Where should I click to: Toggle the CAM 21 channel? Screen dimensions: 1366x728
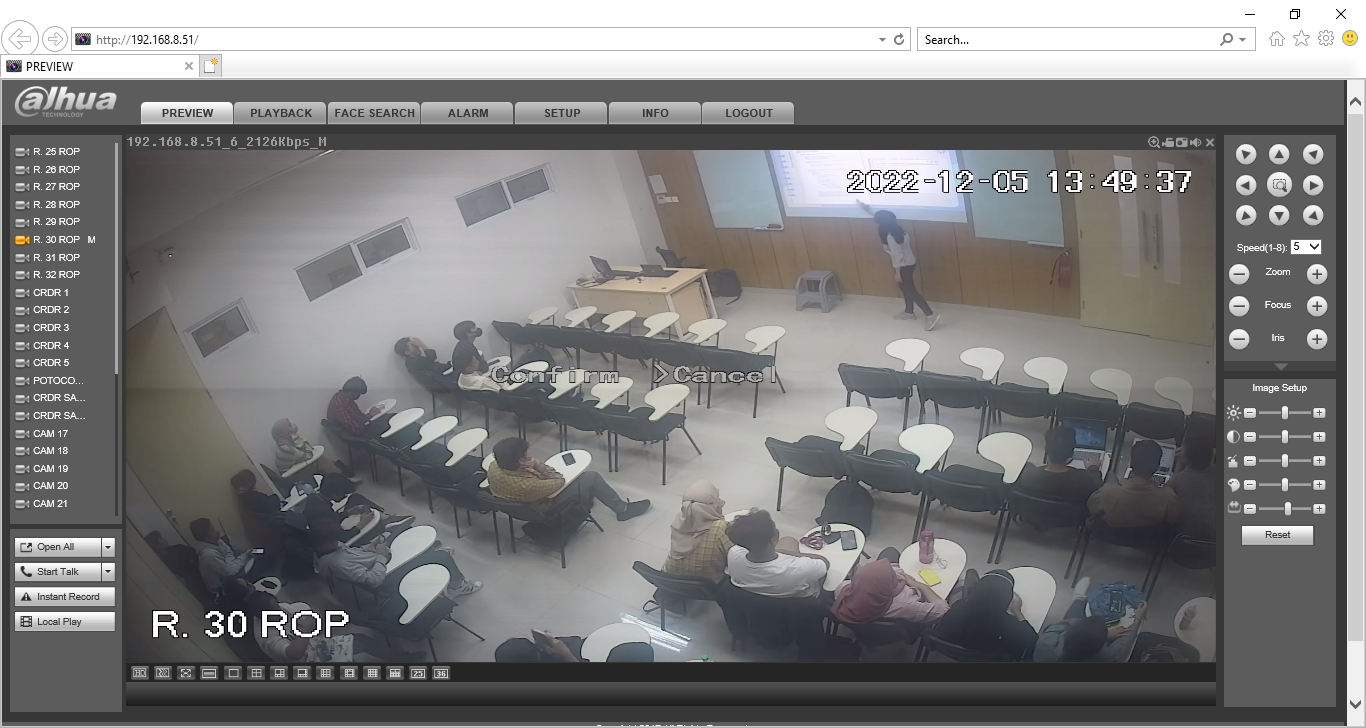[42, 504]
